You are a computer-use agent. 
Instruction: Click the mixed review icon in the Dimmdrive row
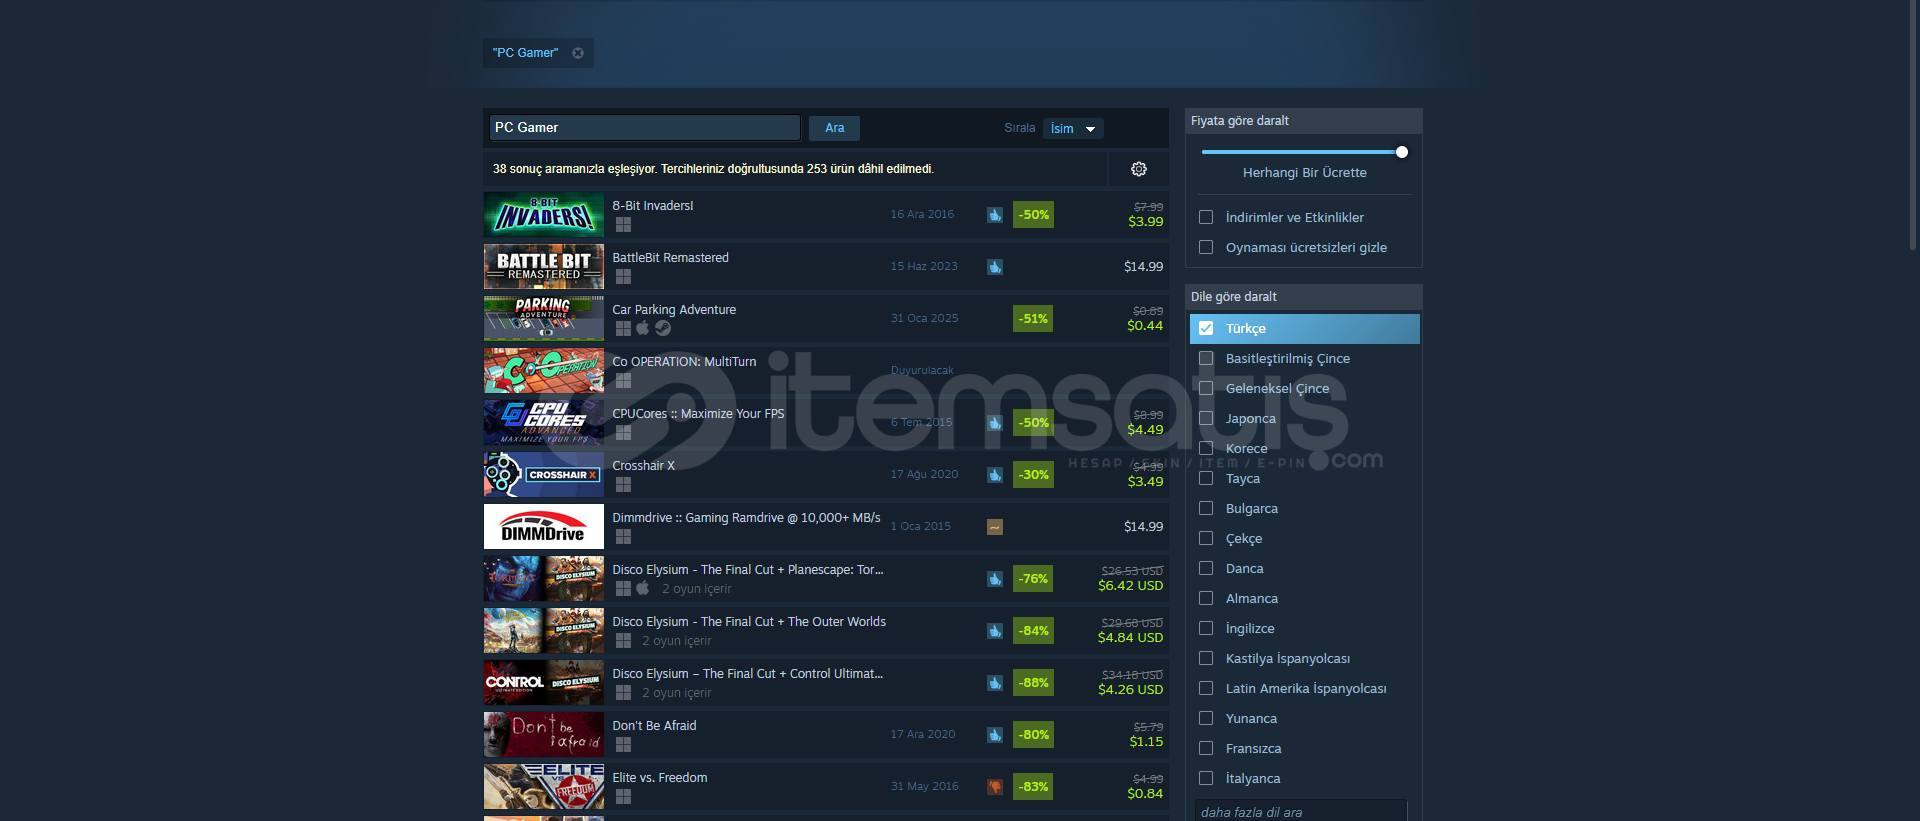click(995, 527)
